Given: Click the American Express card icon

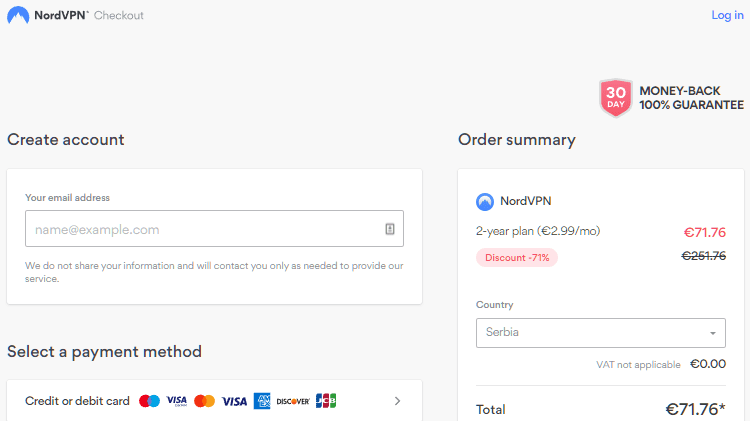Looking at the screenshot, I should tap(262, 401).
